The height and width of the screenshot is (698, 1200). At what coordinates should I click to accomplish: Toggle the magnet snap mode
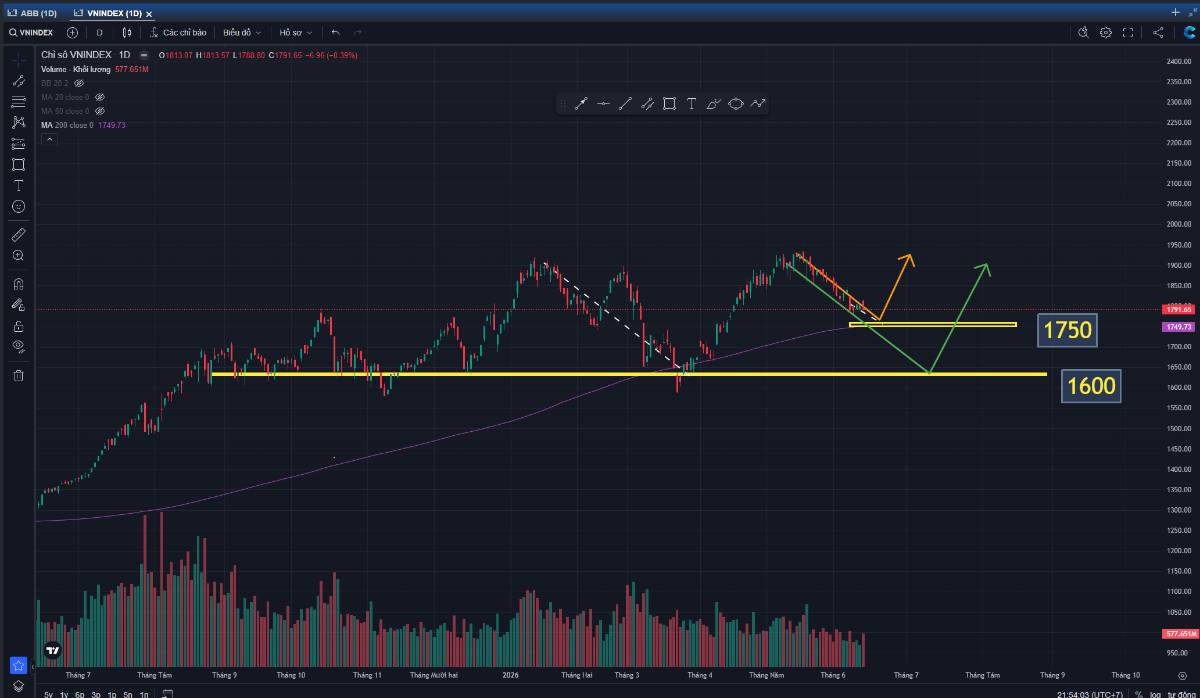click(18, 284)
